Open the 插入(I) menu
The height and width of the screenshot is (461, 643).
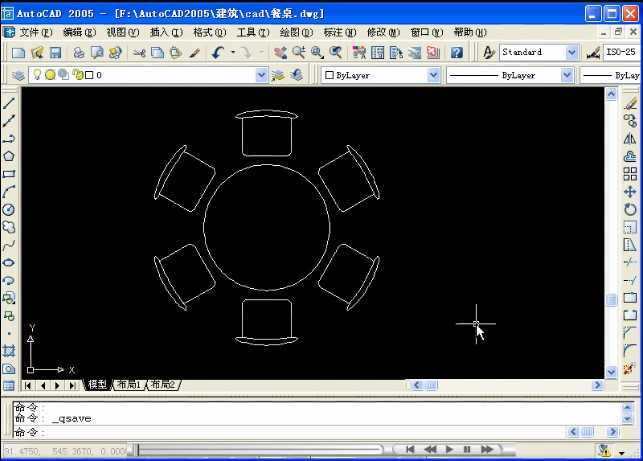point(166,32)
